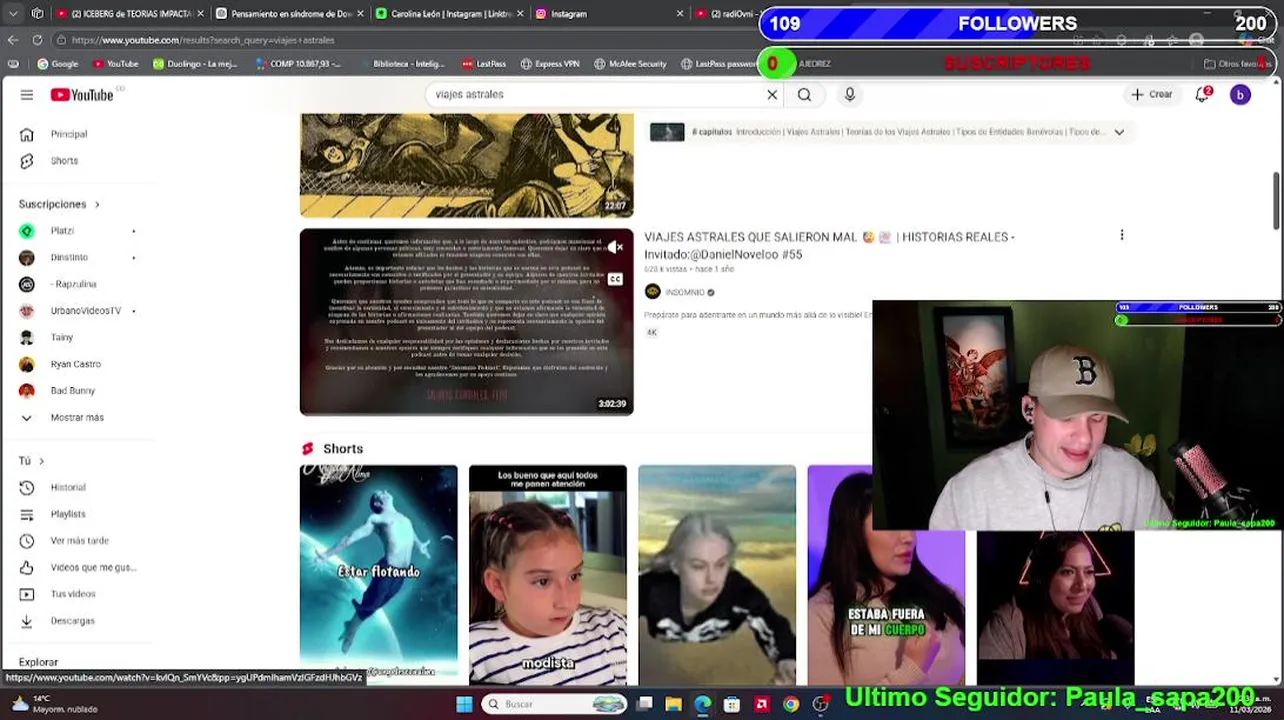The width and height of the screenshot is (1284, 720).
Task: Open Tainy subscription channel
Action: click(x=62, y=338)
